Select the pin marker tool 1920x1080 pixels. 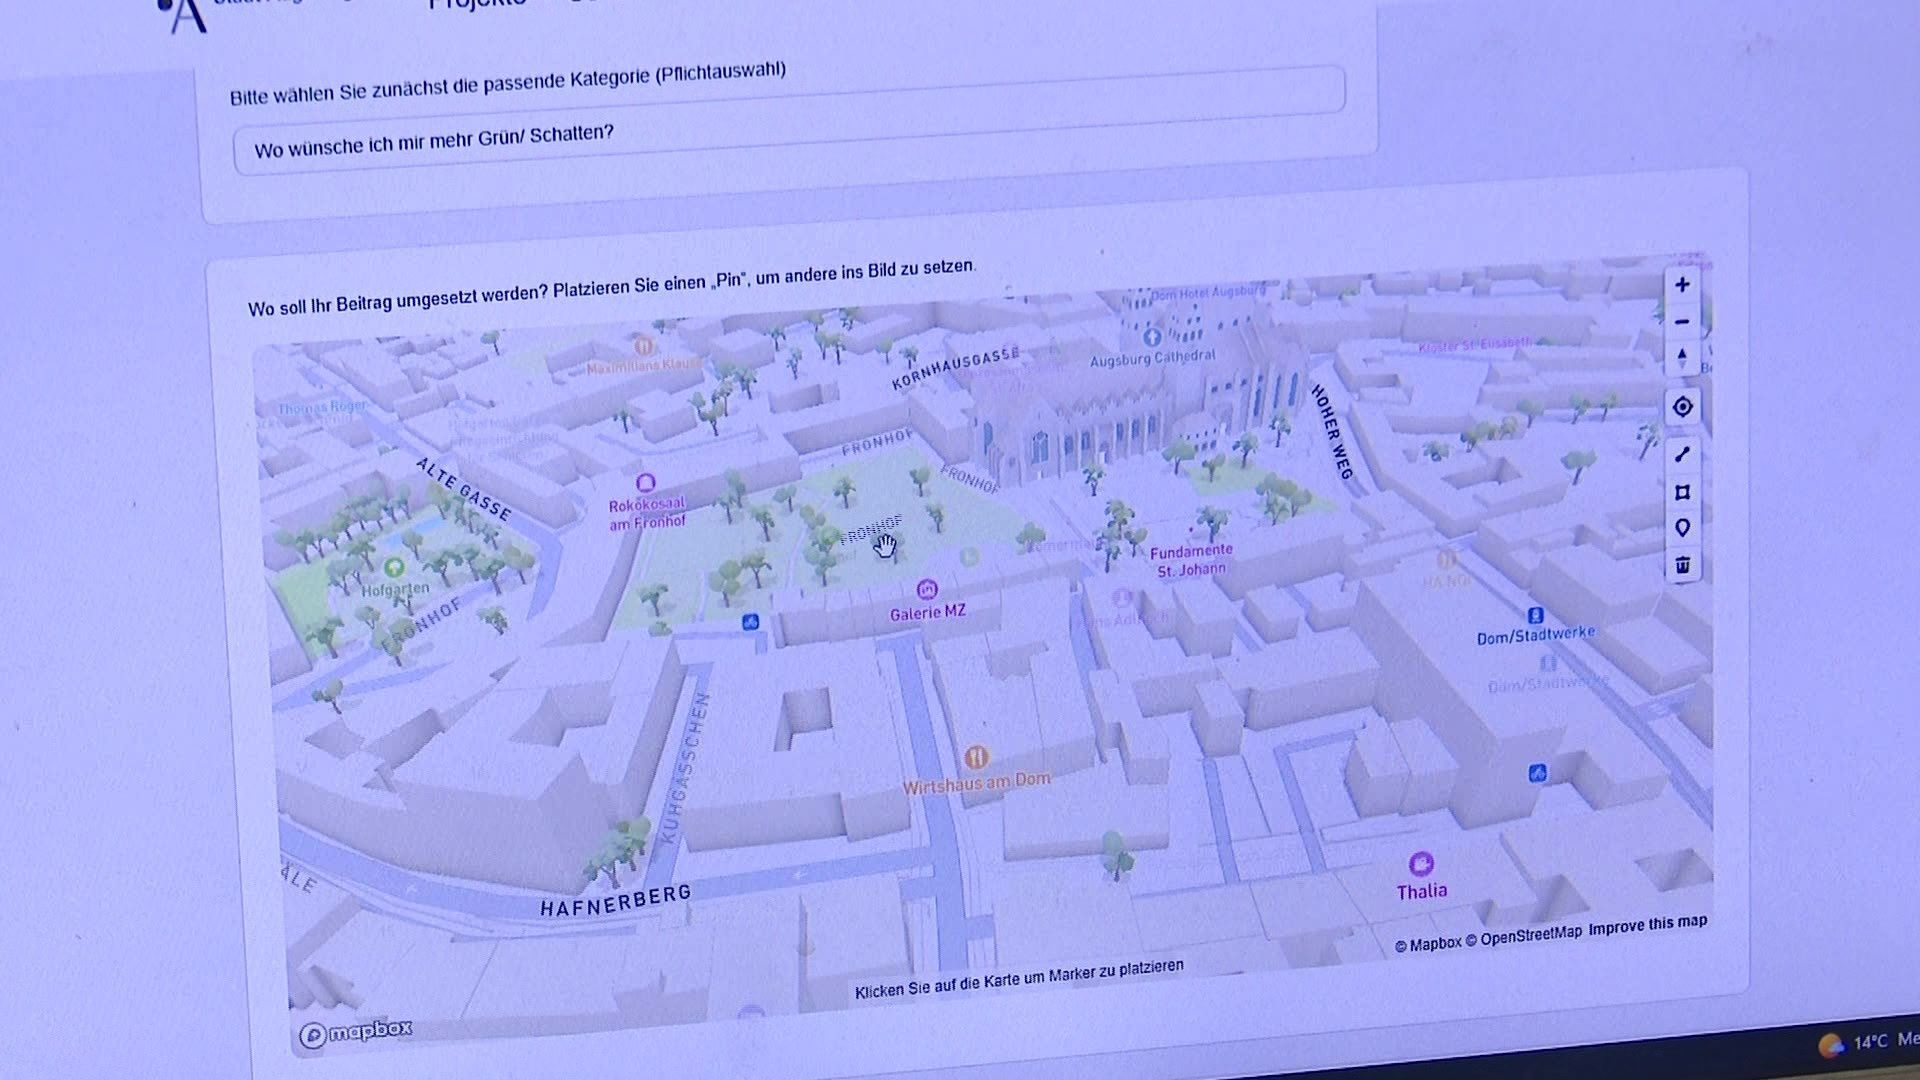click(x=1682, y=528)
